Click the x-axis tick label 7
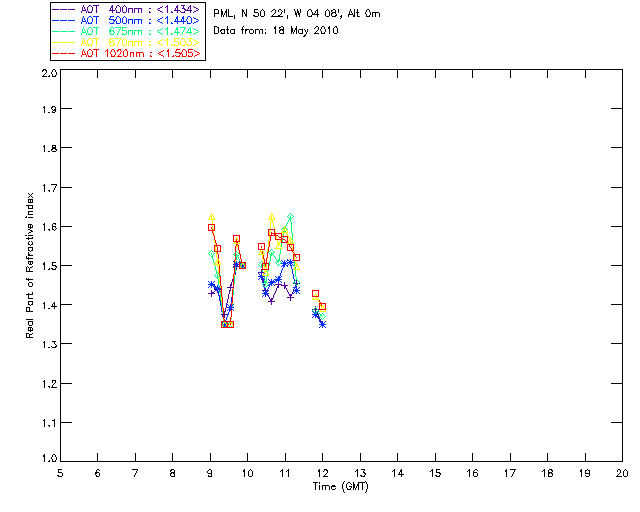 point(135,473)
